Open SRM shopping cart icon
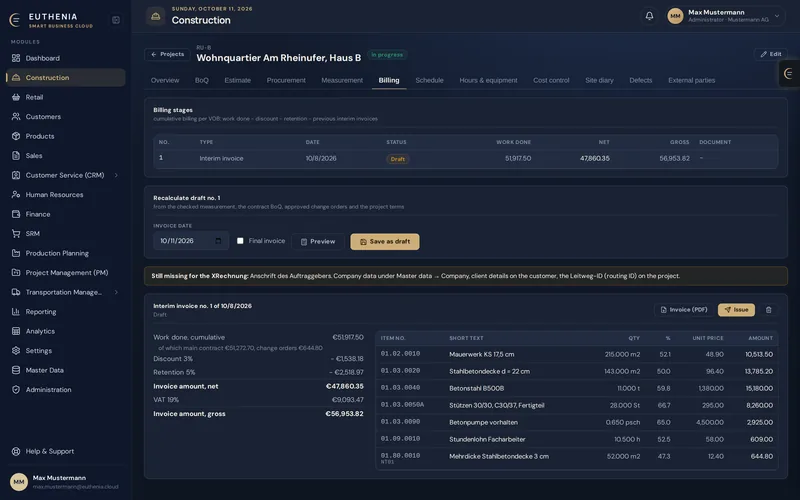 point(16,234)
